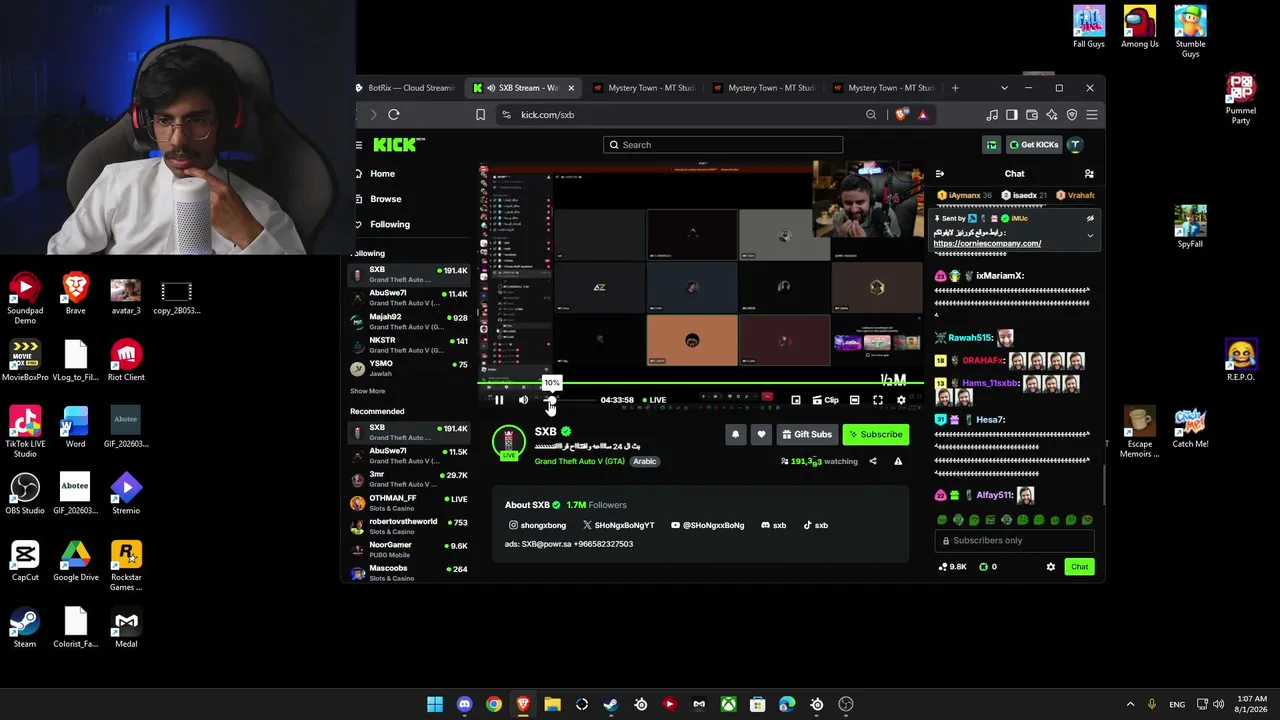This screenshot has width=1280, height=720.
Task: Close the SXB Stream tab
Action: 571,88
